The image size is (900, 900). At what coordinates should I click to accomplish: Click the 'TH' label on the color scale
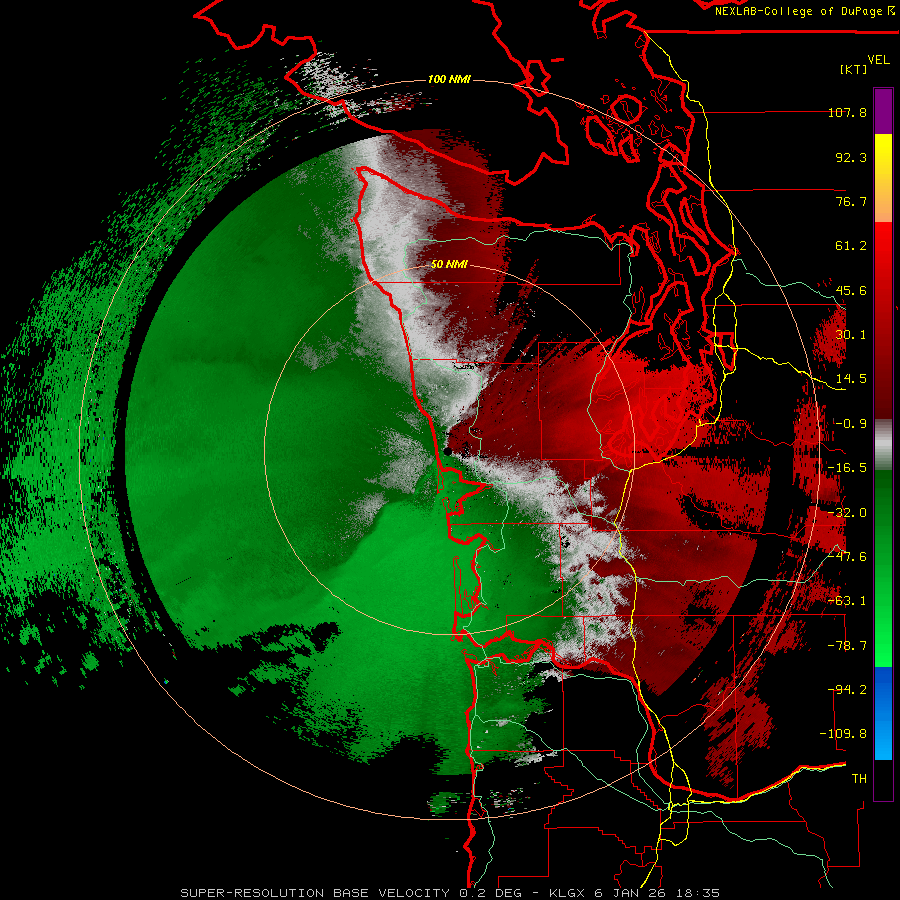[x=859, y=779]
